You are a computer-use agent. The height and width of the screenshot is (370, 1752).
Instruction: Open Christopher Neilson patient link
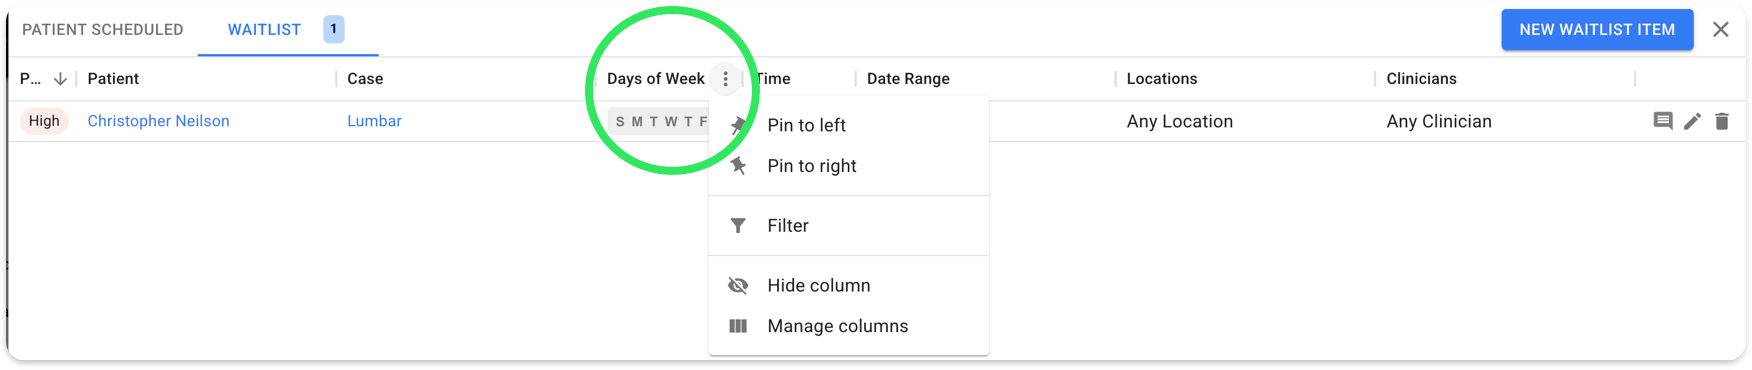coord(158,121)
